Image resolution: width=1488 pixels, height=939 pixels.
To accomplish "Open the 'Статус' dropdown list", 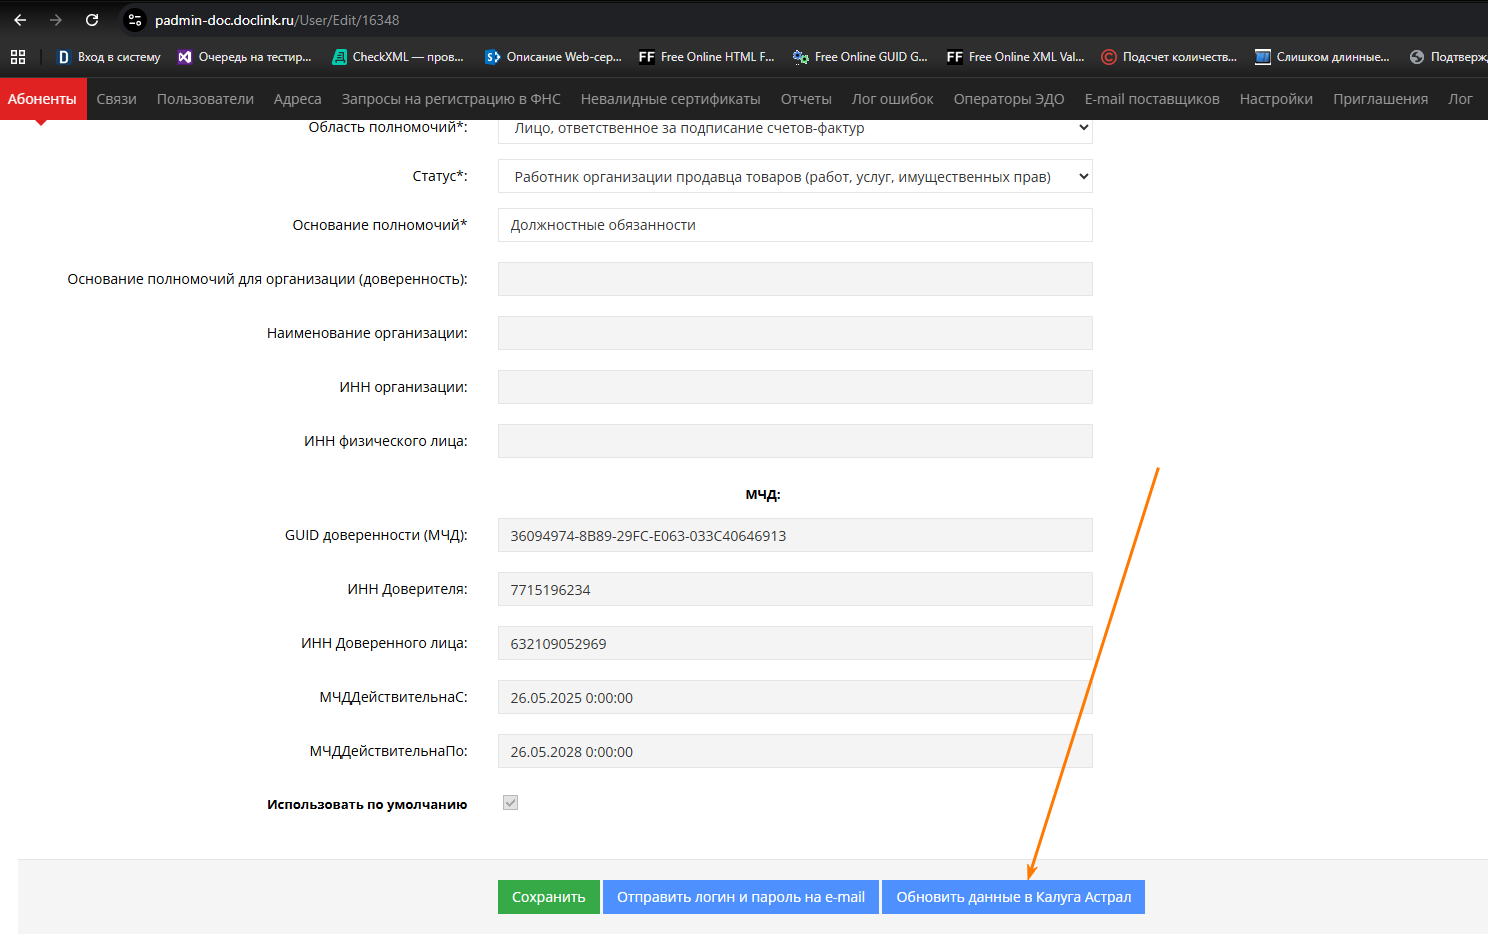I will pos(795,177).
